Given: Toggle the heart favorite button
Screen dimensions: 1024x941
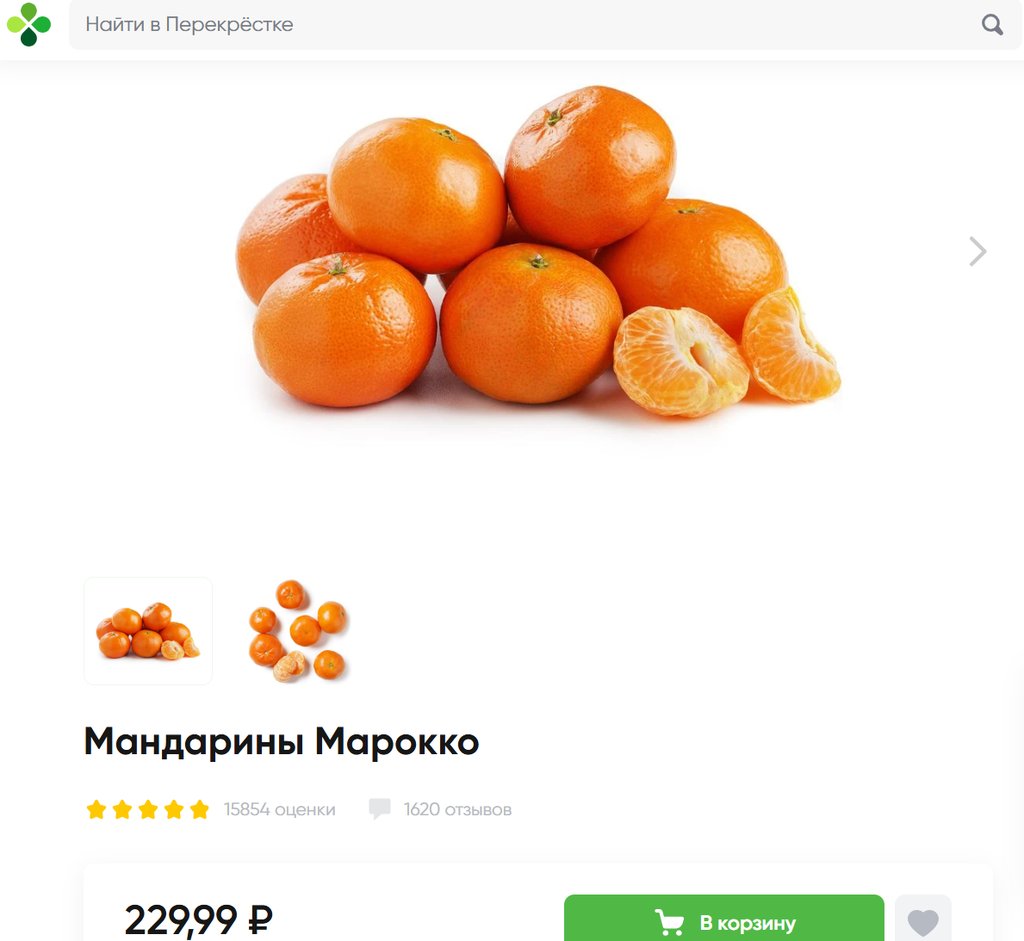Looking at the screenshot, I should click(x=923, y=919).
